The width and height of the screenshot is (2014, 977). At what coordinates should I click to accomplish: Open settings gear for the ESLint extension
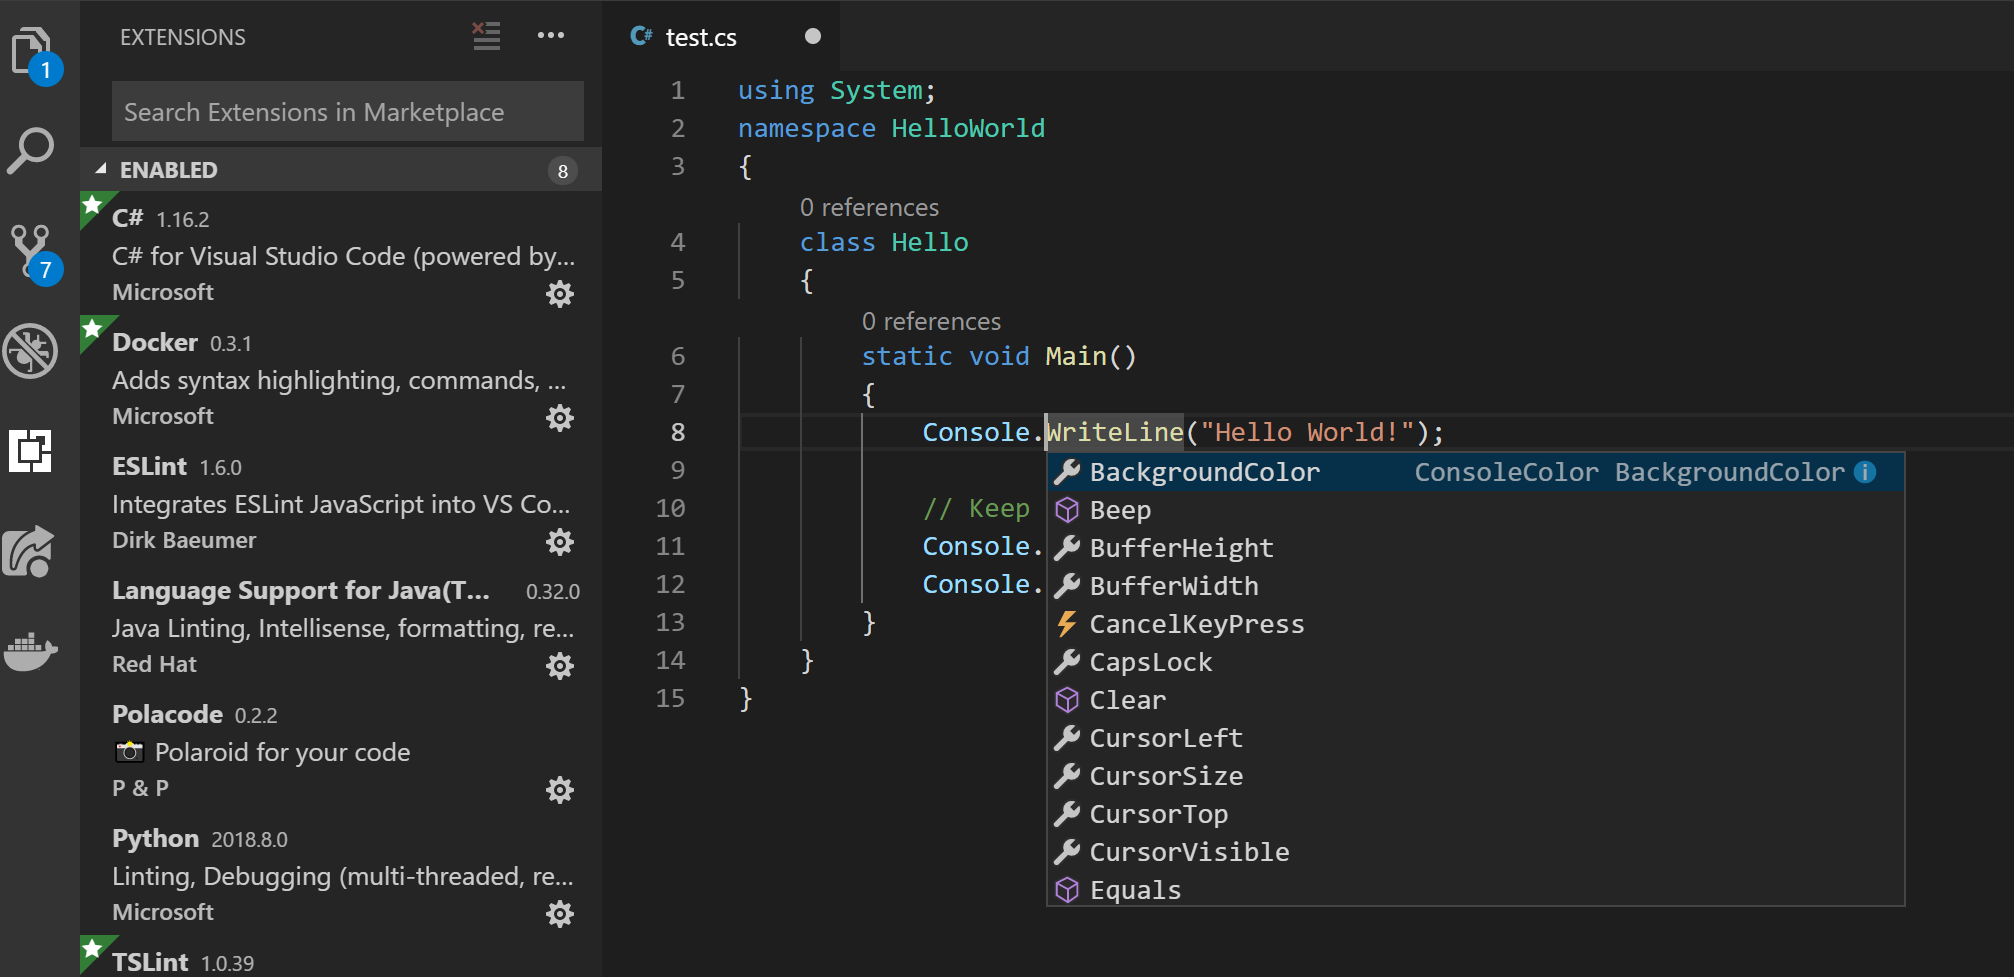(x=560, y=542)
